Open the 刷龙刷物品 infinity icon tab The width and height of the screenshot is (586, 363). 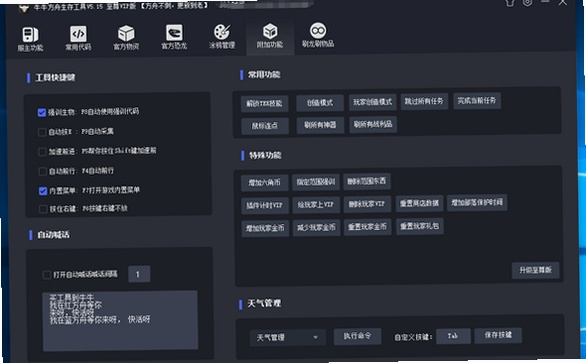(x=318, y=35)
